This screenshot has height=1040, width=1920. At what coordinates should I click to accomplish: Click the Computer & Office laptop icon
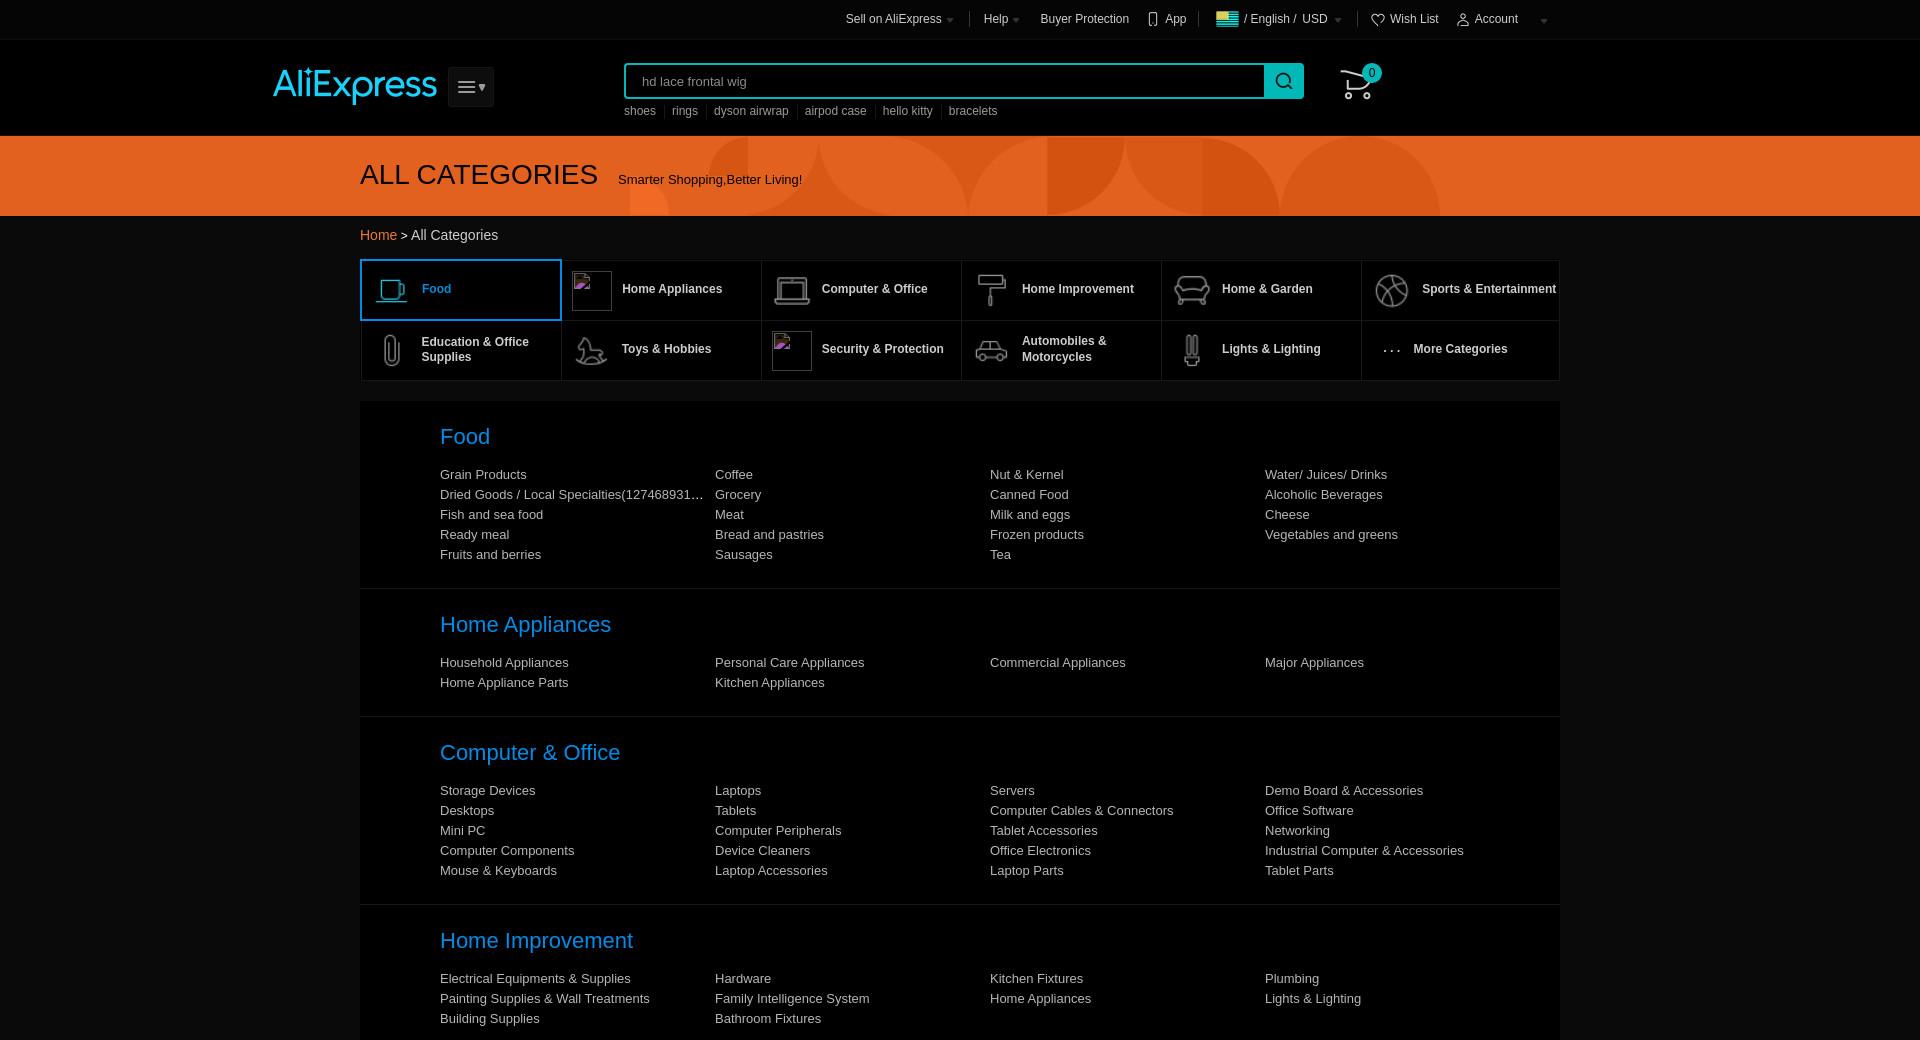pos(792,290)
